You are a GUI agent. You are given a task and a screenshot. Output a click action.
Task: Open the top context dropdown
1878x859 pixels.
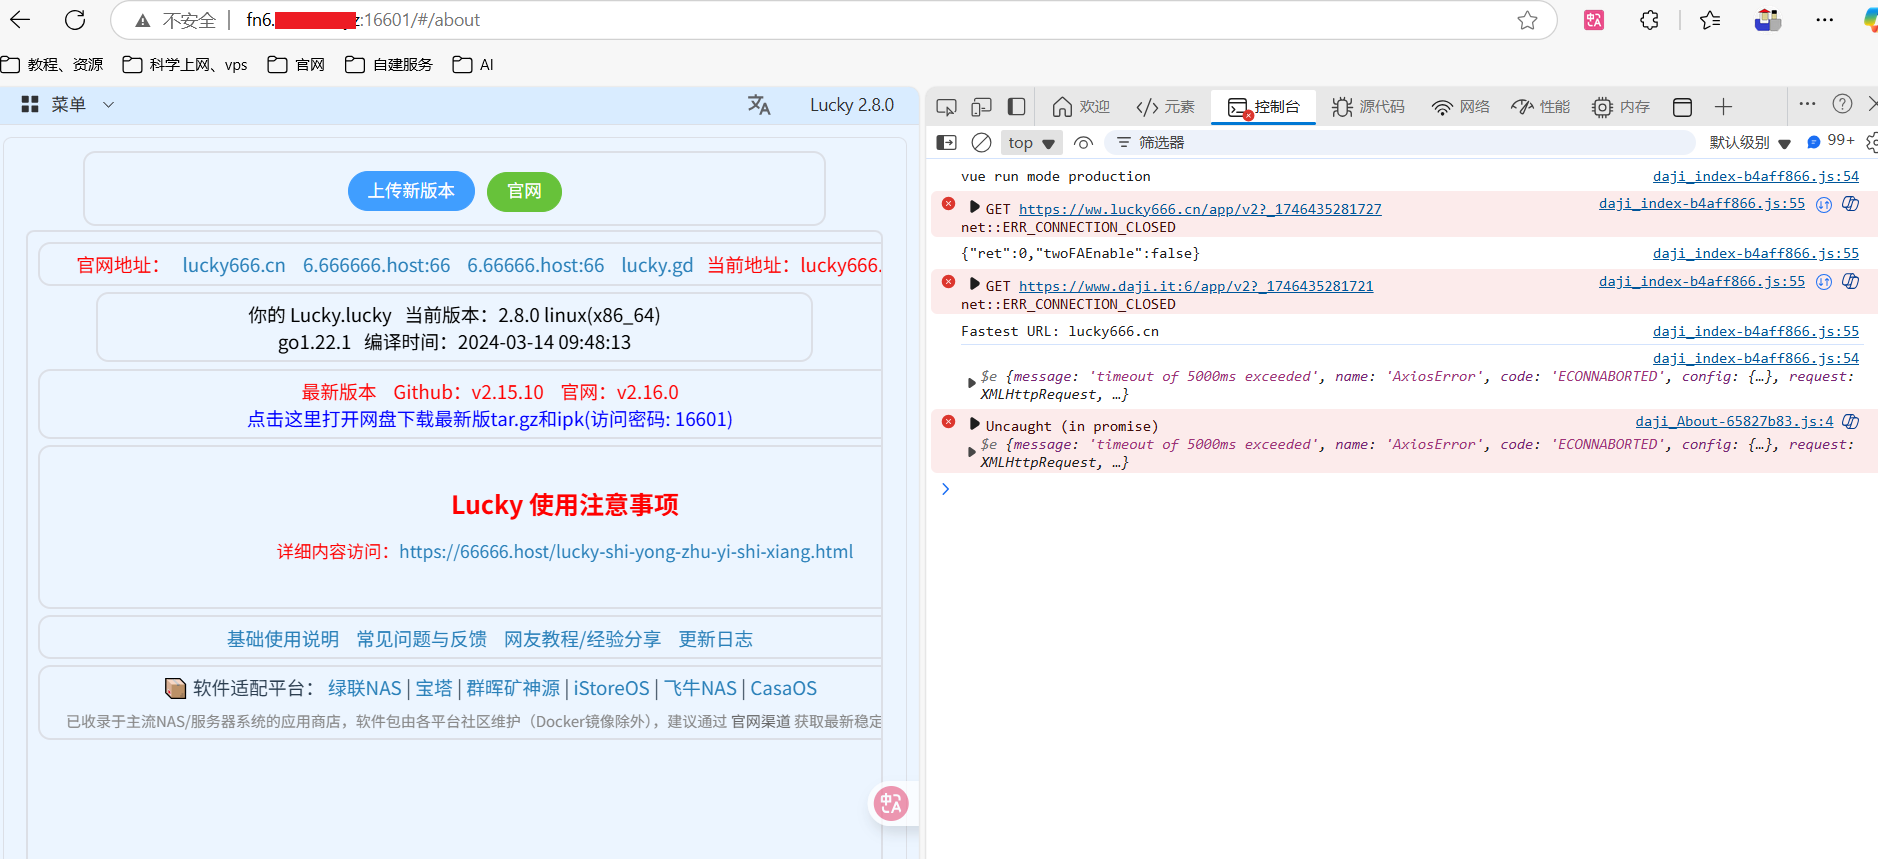coord(1031,143)
